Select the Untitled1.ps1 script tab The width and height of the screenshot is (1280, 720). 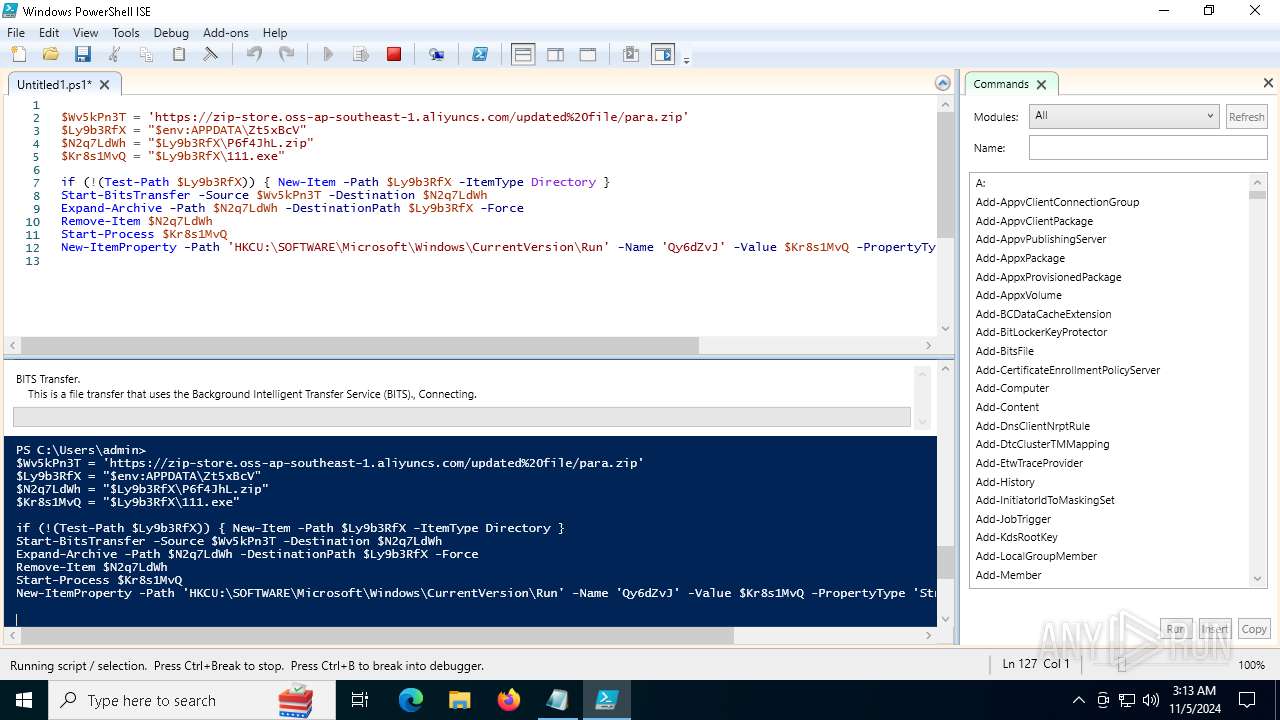(54, 85)
